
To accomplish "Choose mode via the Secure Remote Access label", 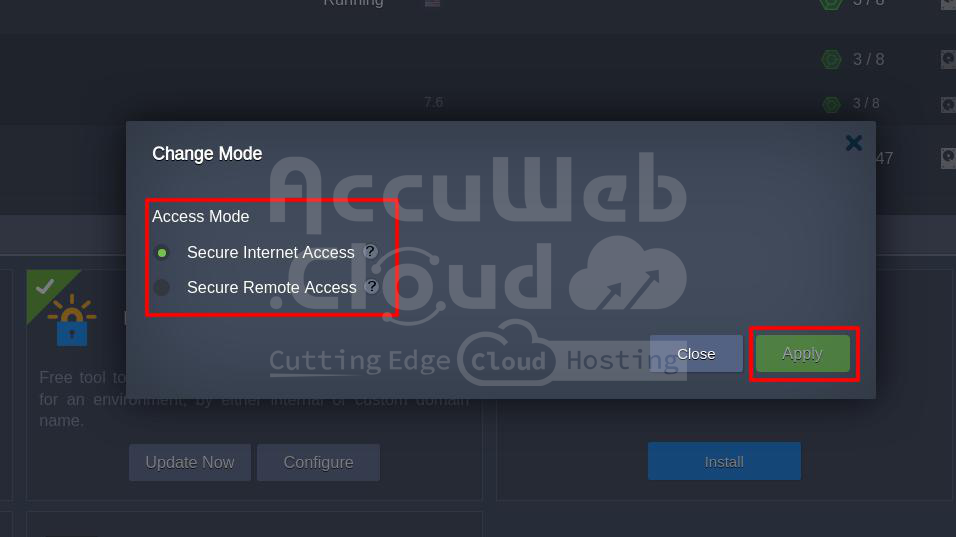I will pyautogui.click(x=271, y=287).
